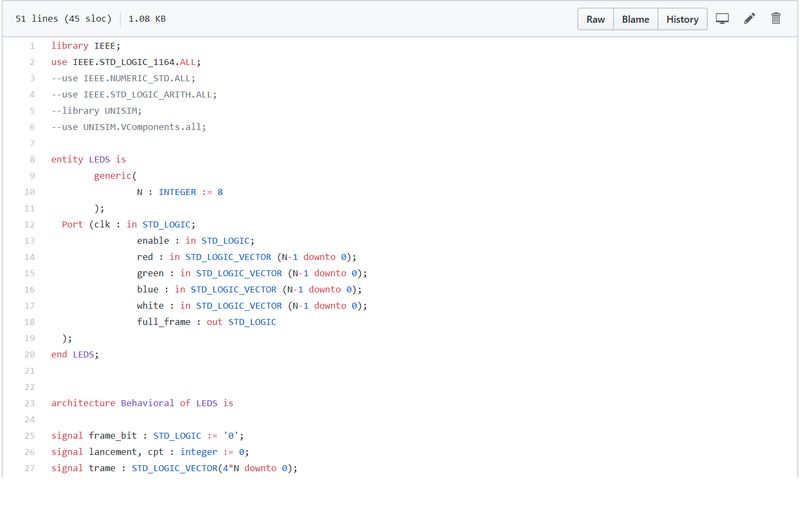This screenshot has width=800, height=508.
Task: Click the 'full_frame : out STD_LOGIC' line
Action: pyautogui.click(x=206, y=322)
